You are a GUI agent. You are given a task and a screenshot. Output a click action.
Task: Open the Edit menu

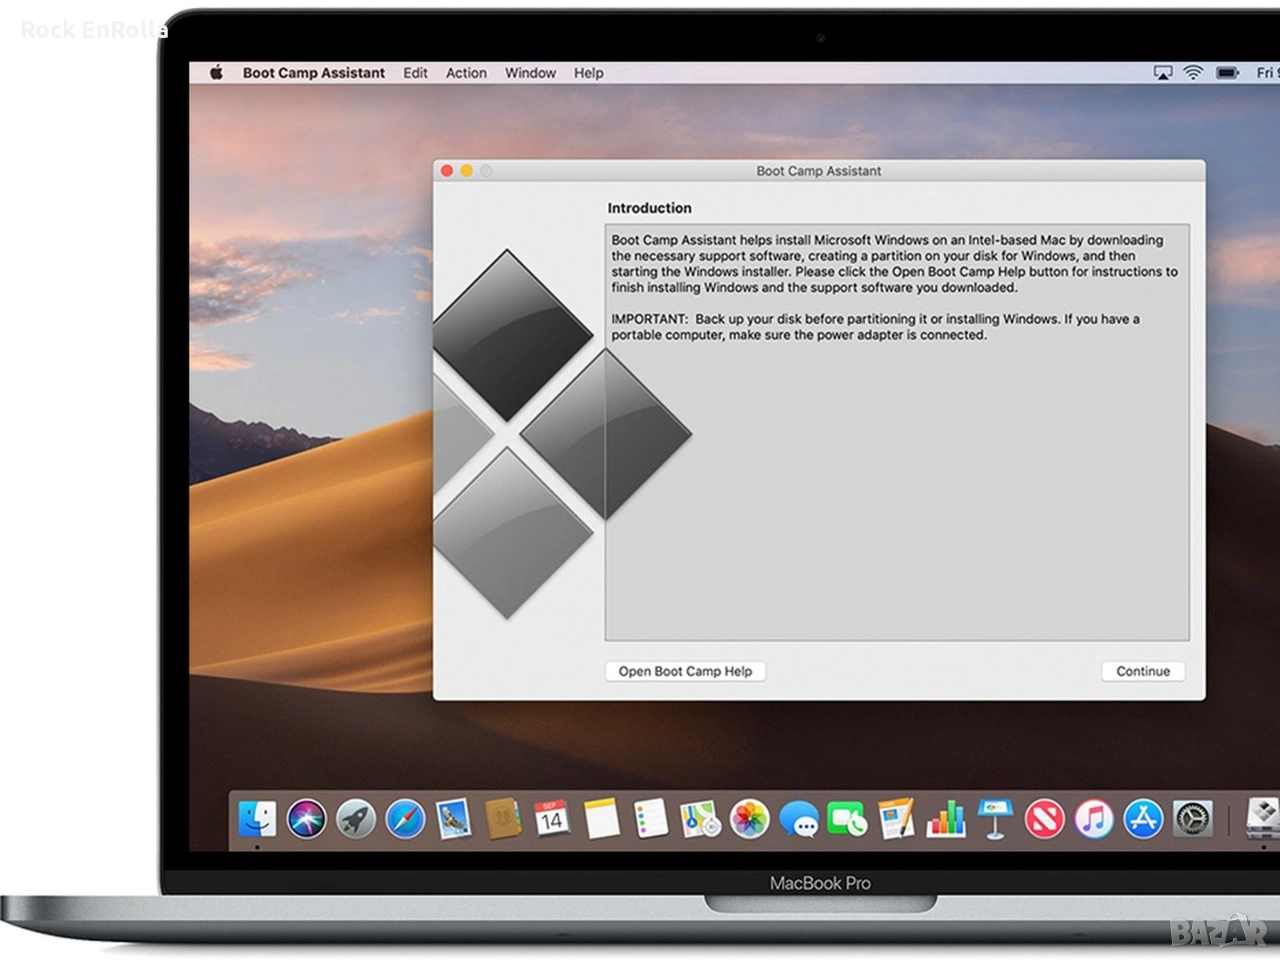tap(415, 73)
